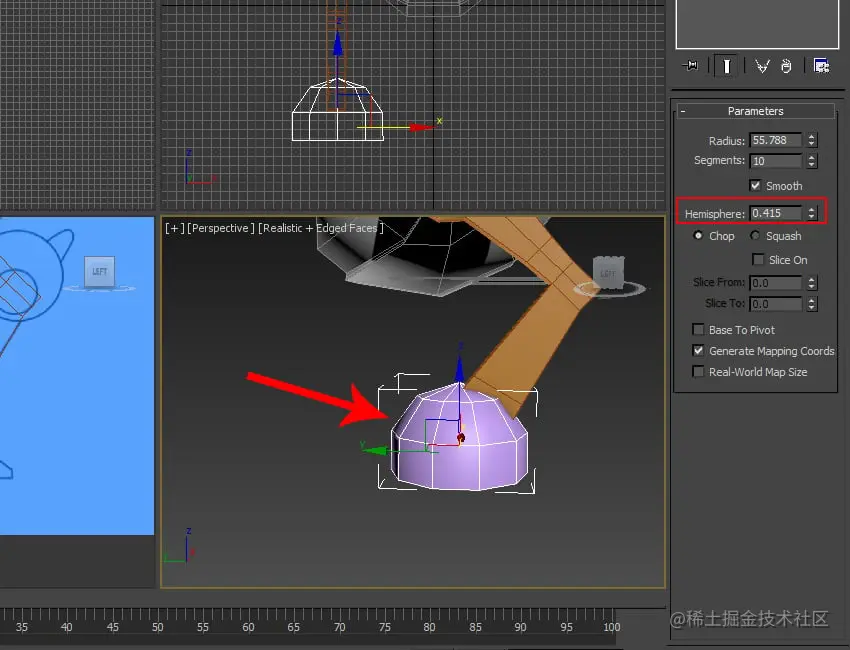850x650 pixels.
Task: Click the Slice To value field
Action: tap(776, 304)
